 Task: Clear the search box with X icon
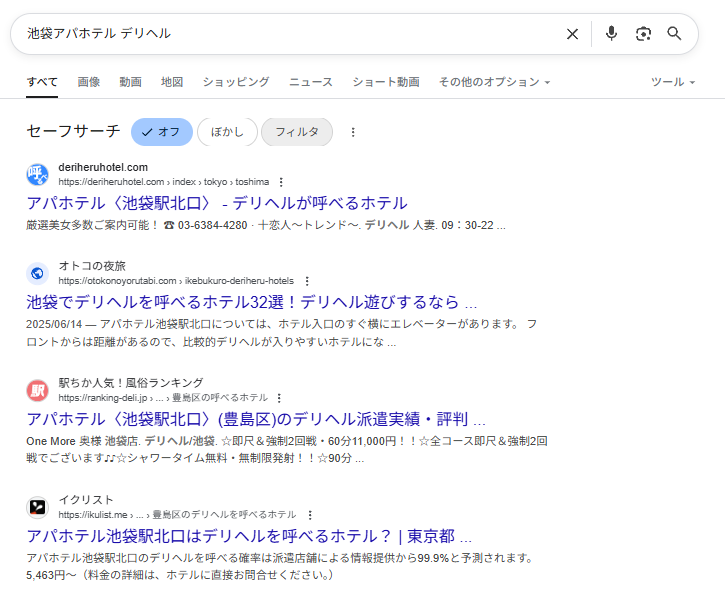click(x=572, y=34)
